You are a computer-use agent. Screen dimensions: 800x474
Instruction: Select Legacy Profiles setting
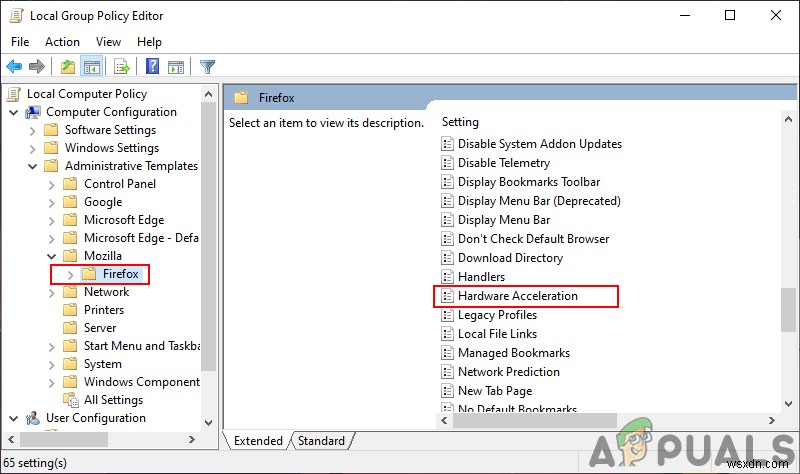pyautogui.click(x=497, y=315)
